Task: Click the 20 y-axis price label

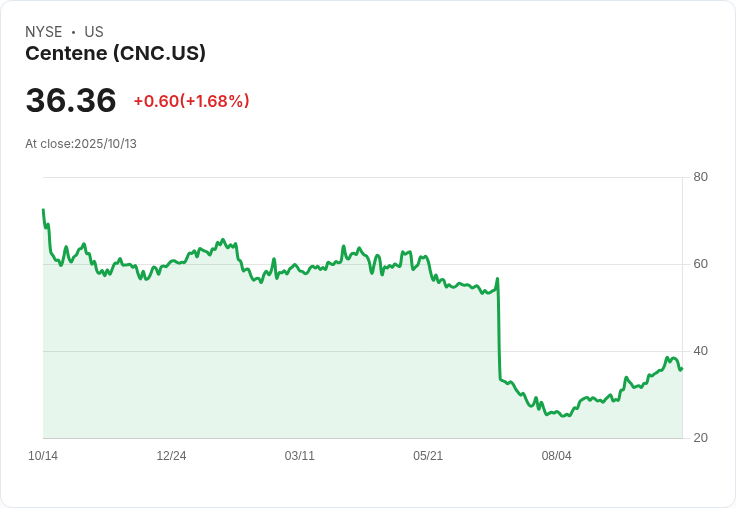Action: [x=700, y=438]
